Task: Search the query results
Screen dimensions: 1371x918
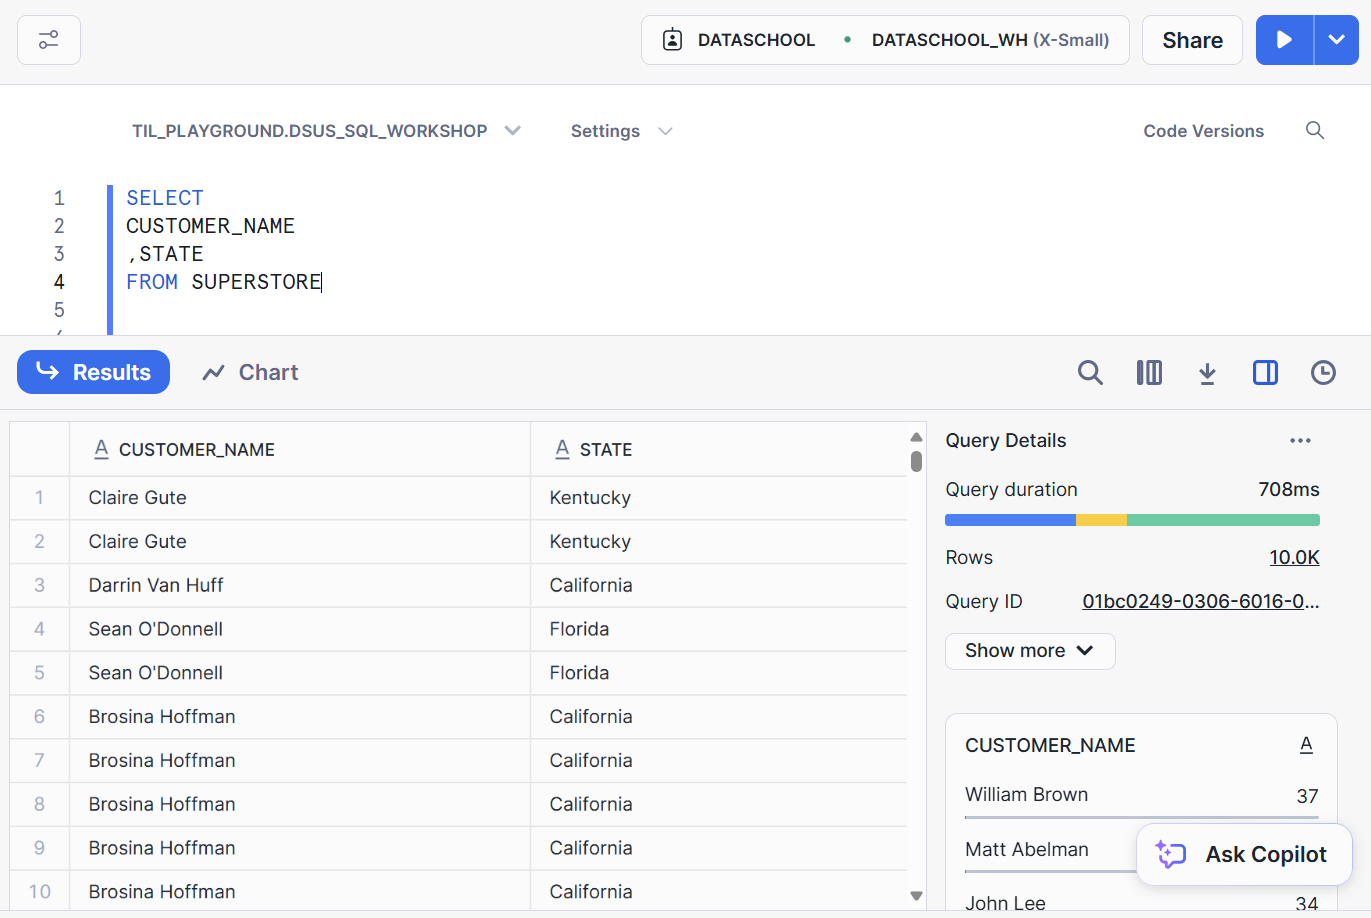Action: (x=1090, y=373)
